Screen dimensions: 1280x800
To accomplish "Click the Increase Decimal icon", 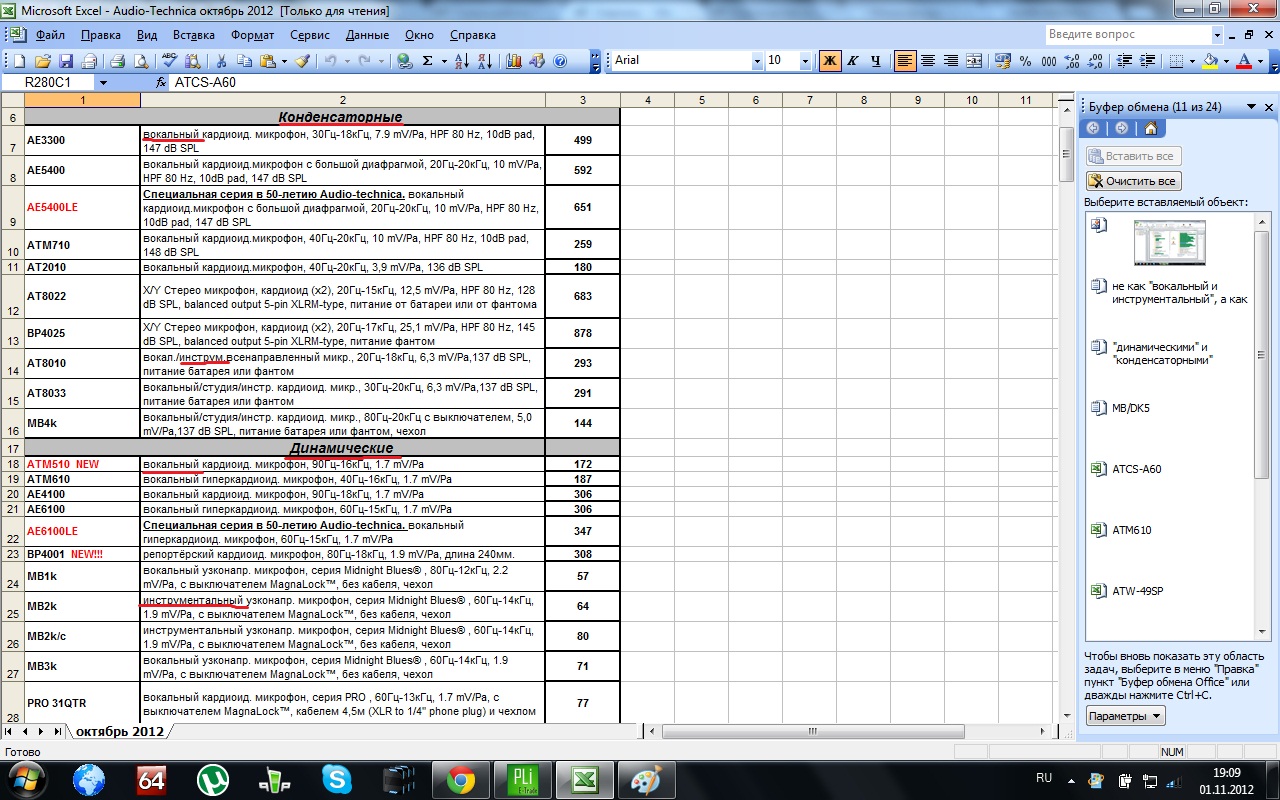I will click(1072, 61).
